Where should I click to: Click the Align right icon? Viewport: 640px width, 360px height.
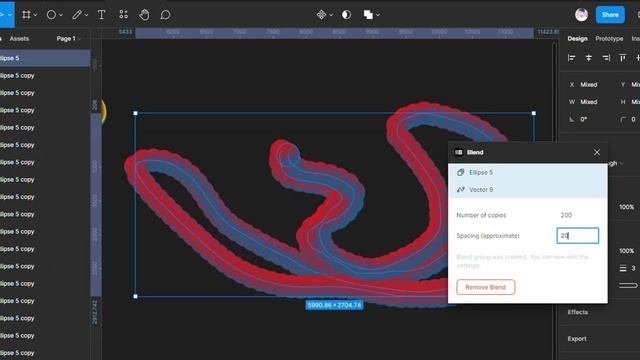(x=606, y=58)
